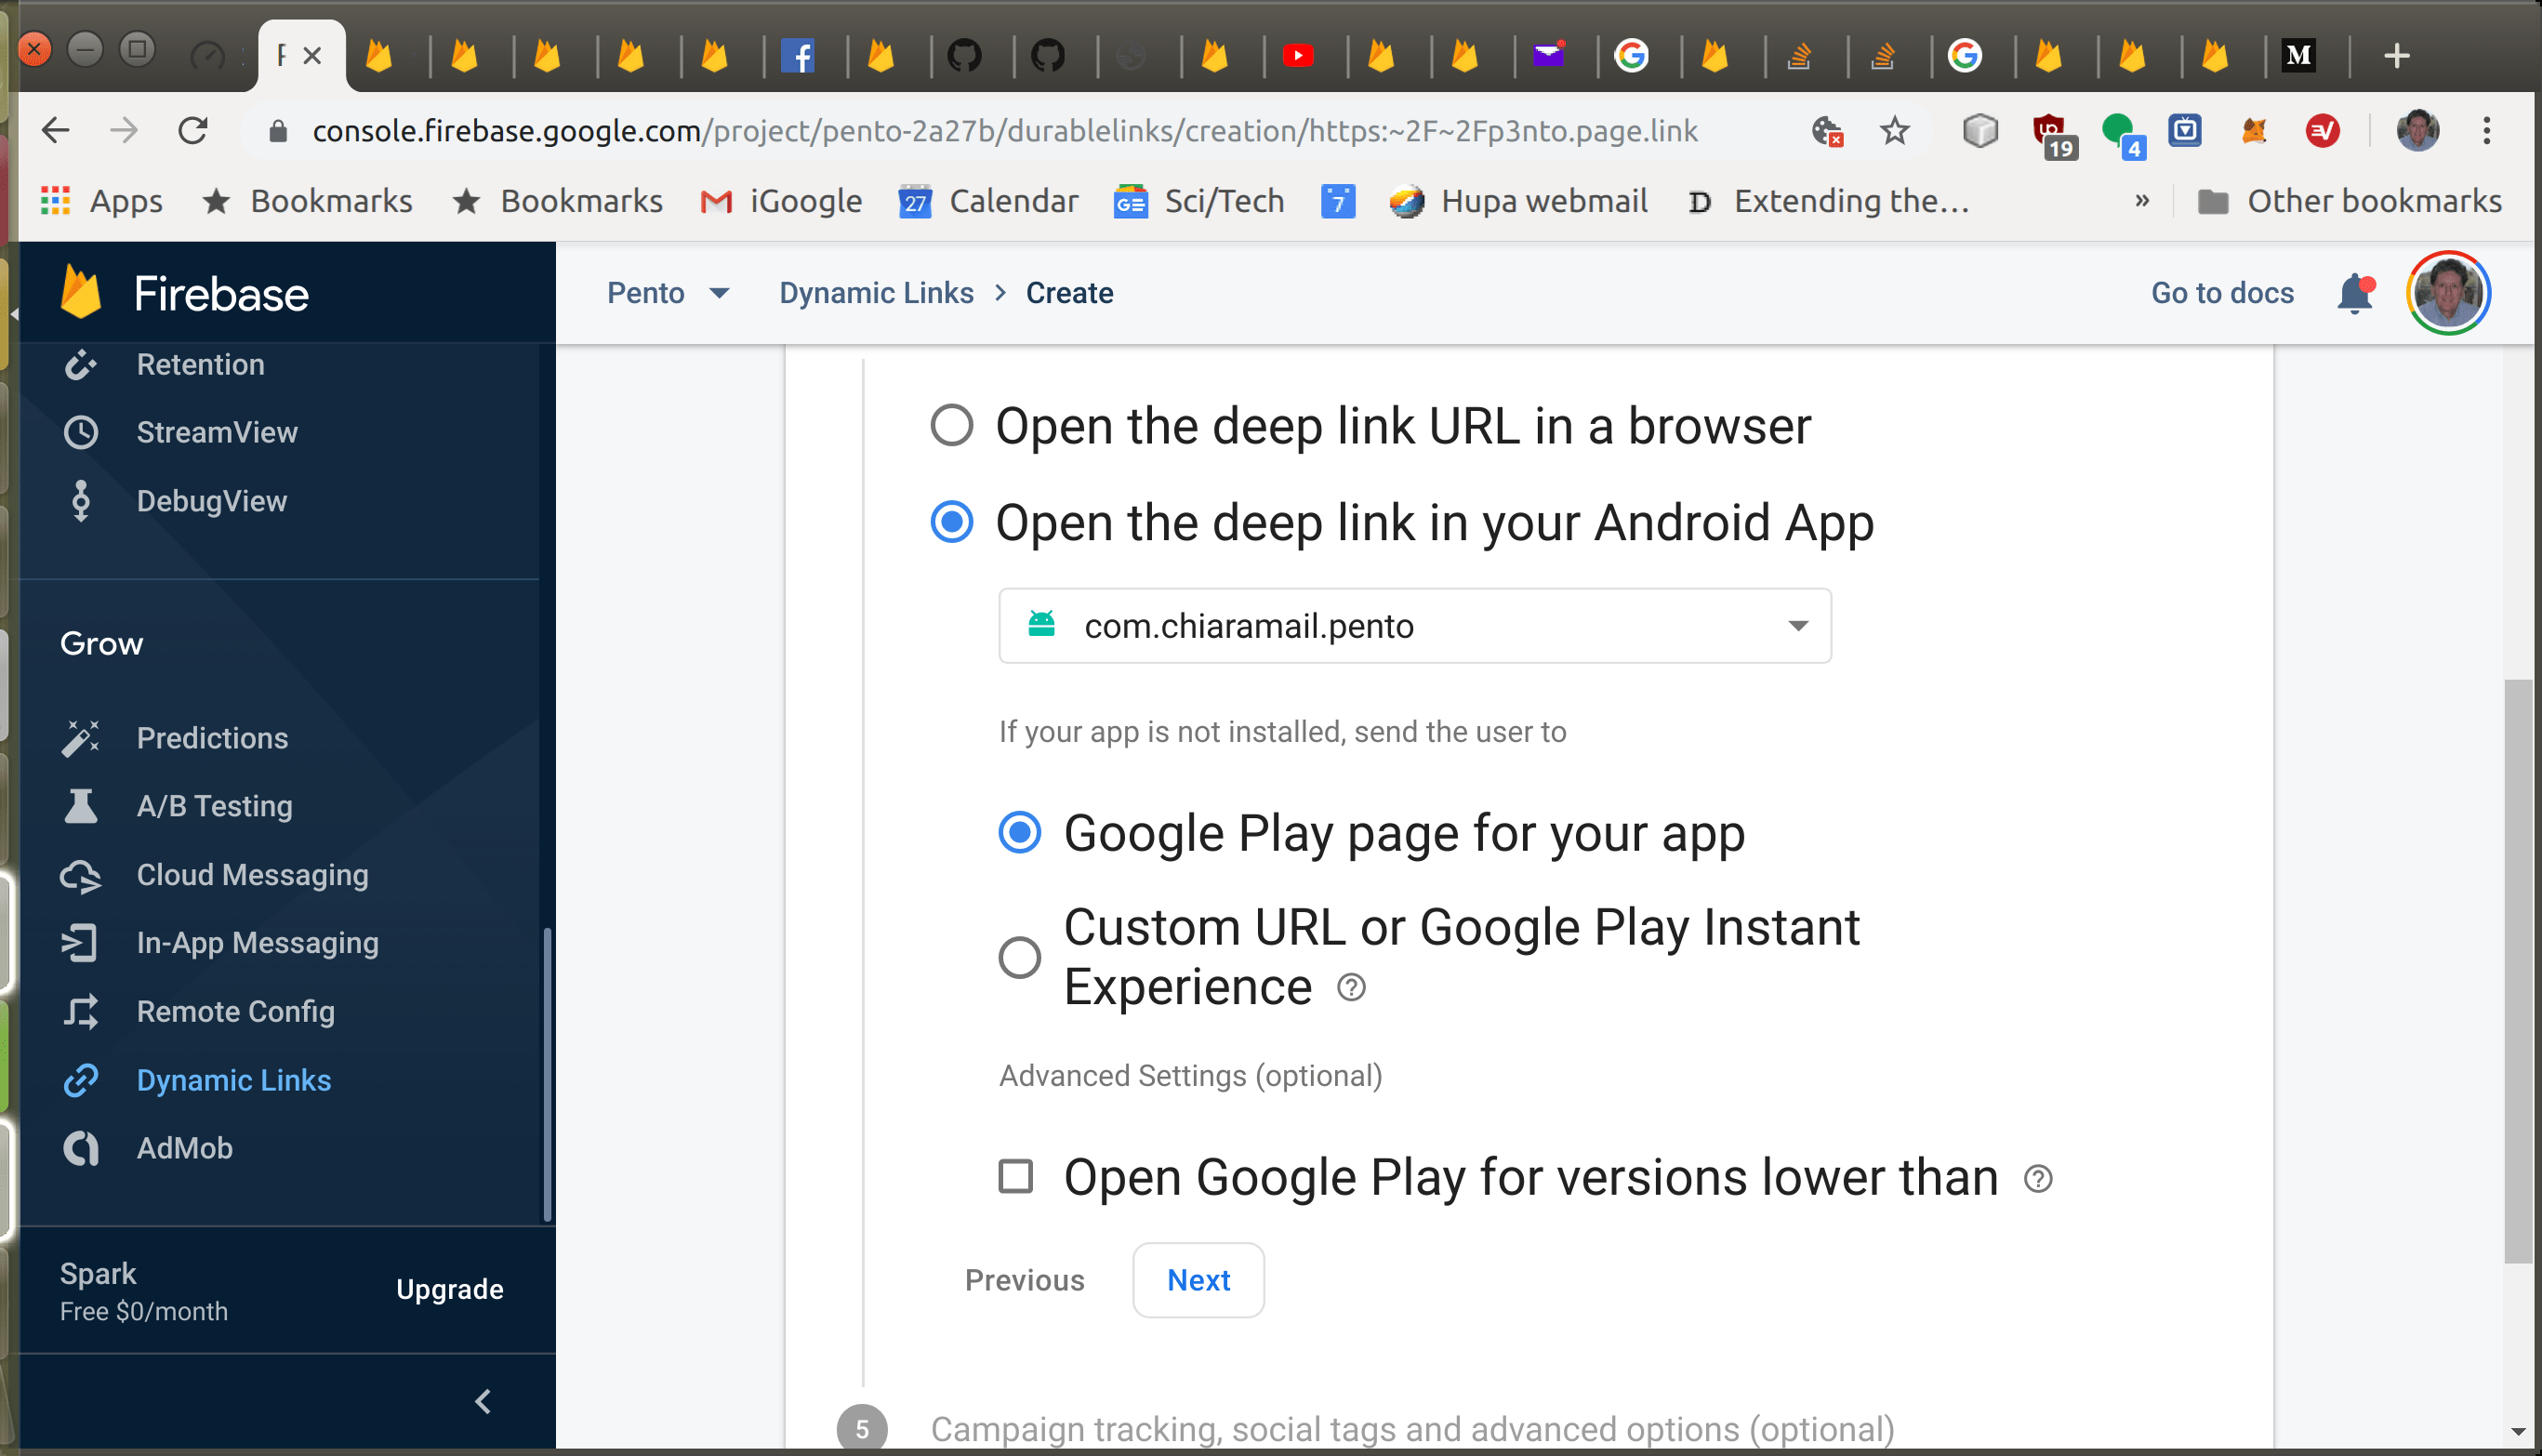Viewport: 2542px width, 1456px height.
Task: Open the com.chiaramail.pento app dropdown
Action: coord(1414,626)
